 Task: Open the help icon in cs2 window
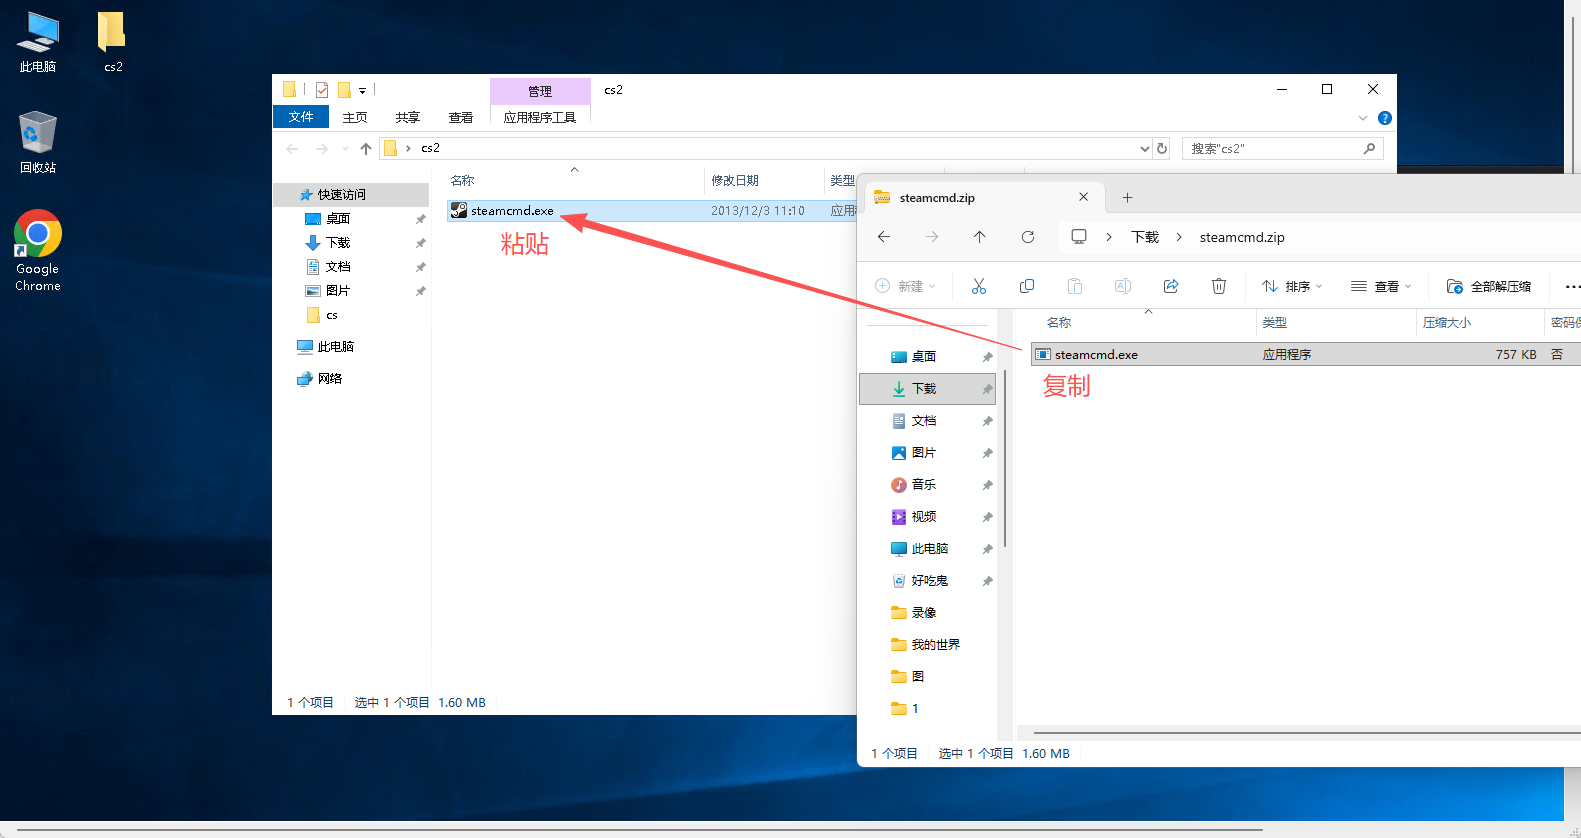pyautogui.click(x=1384, y=118)
